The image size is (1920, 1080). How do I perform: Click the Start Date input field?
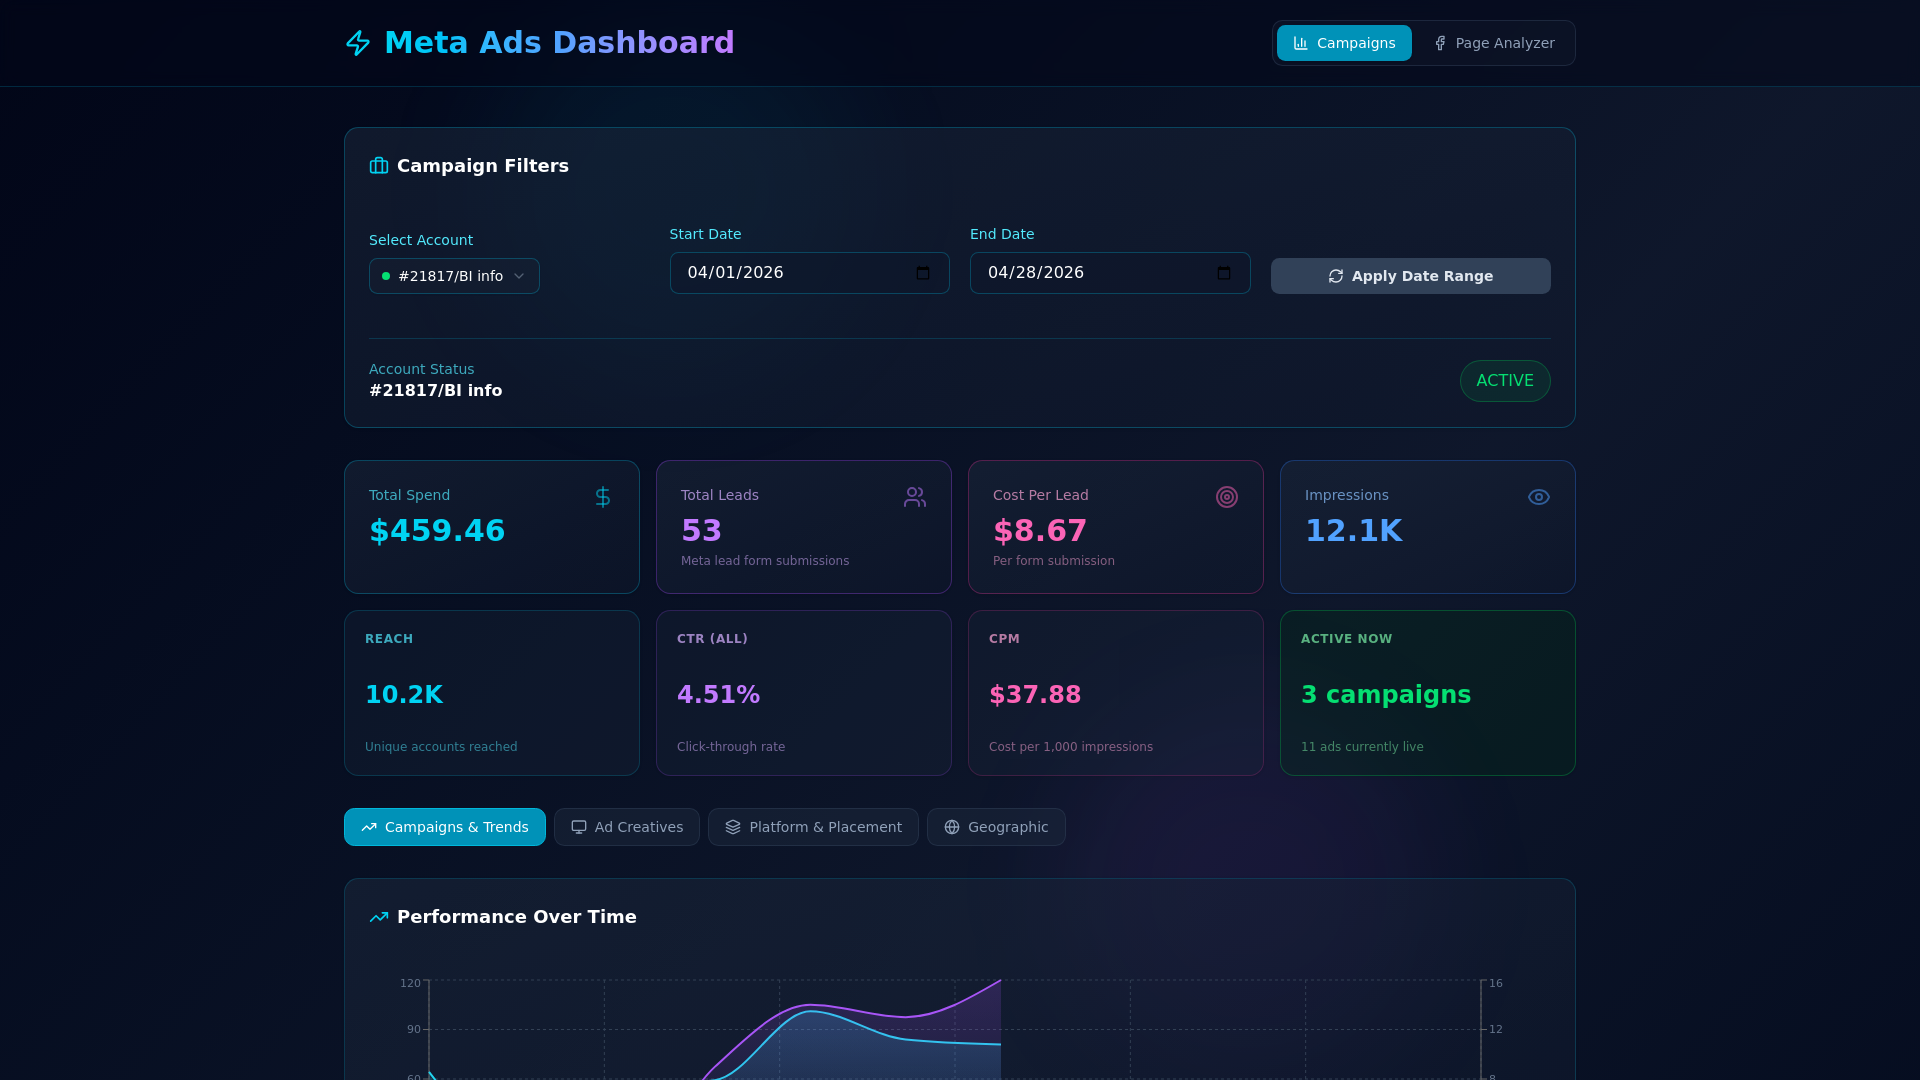pyautogui.click(x=809, y=273)
